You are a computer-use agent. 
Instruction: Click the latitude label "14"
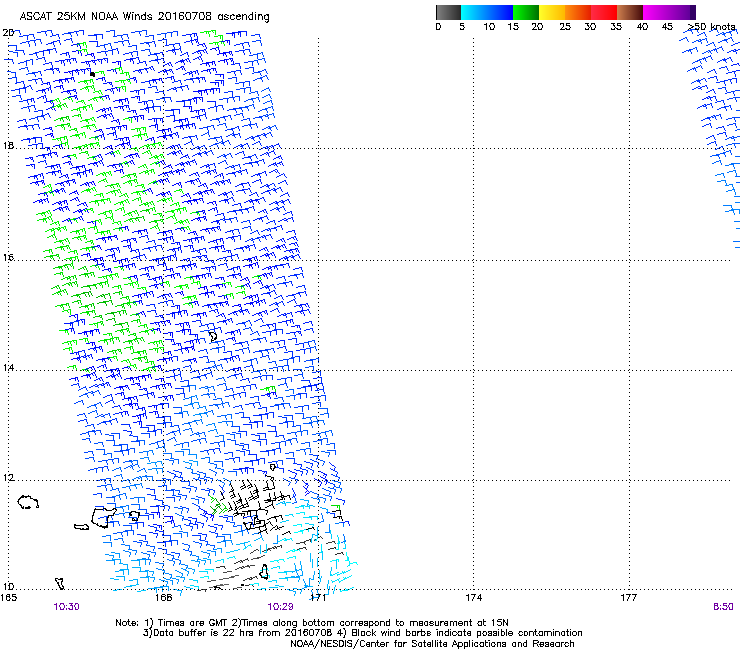8,368
